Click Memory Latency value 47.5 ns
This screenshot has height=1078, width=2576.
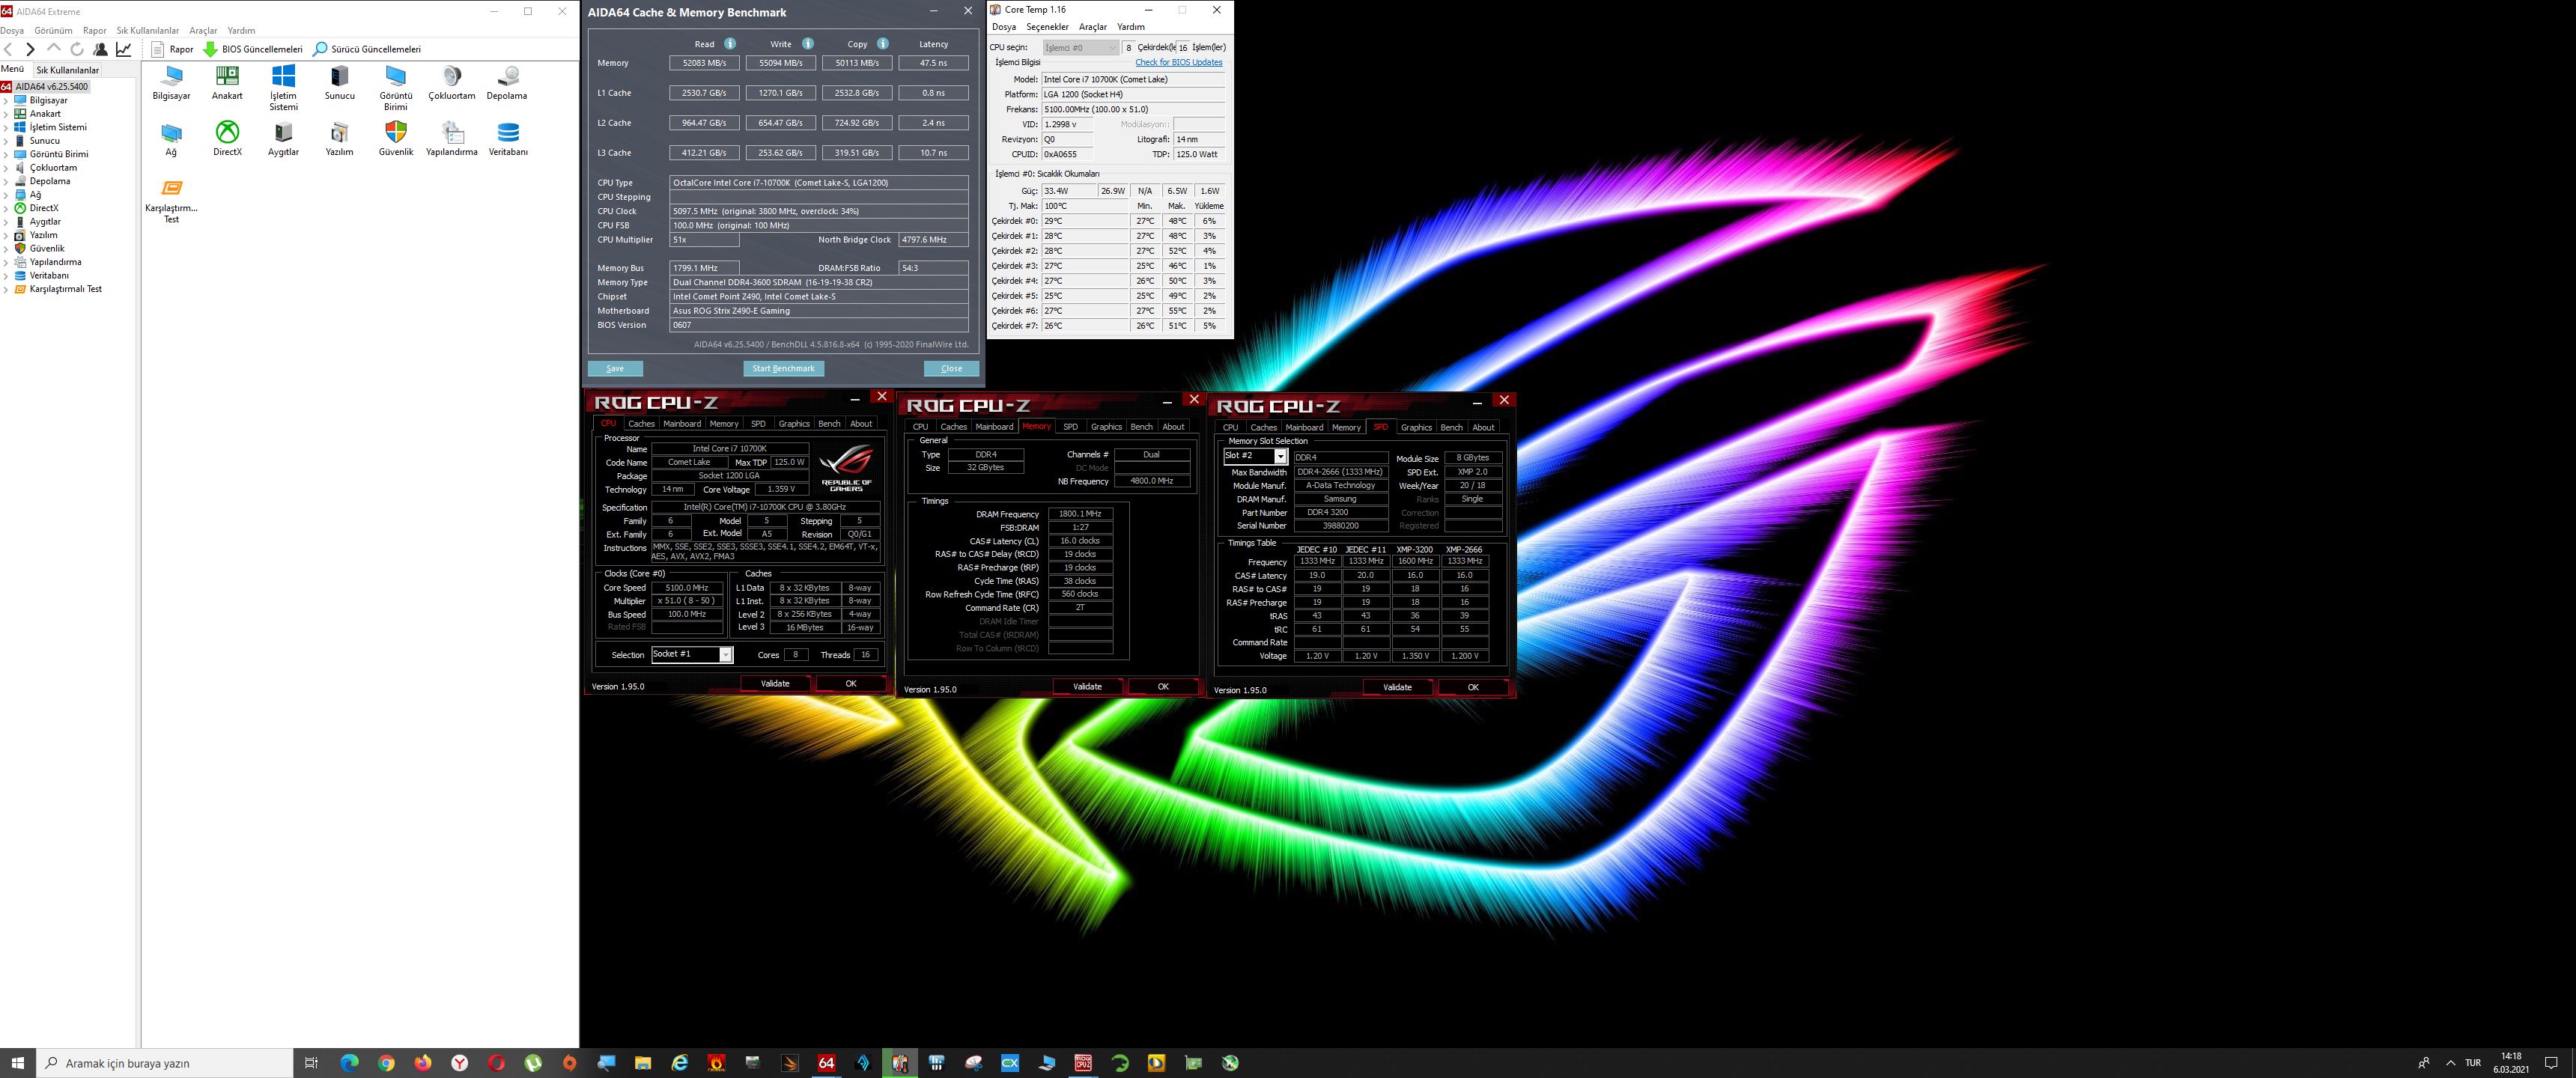coord(933,63)
